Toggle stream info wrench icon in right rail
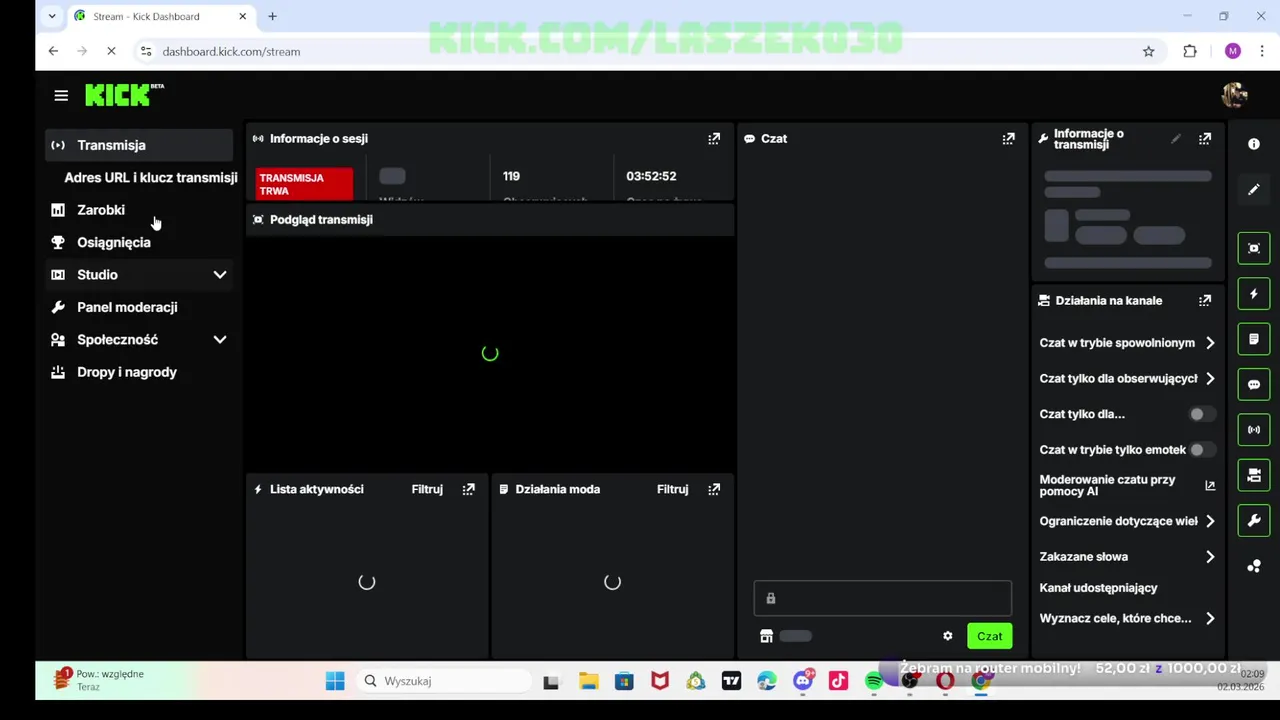1280x720 pixels. click(1254, 521)
